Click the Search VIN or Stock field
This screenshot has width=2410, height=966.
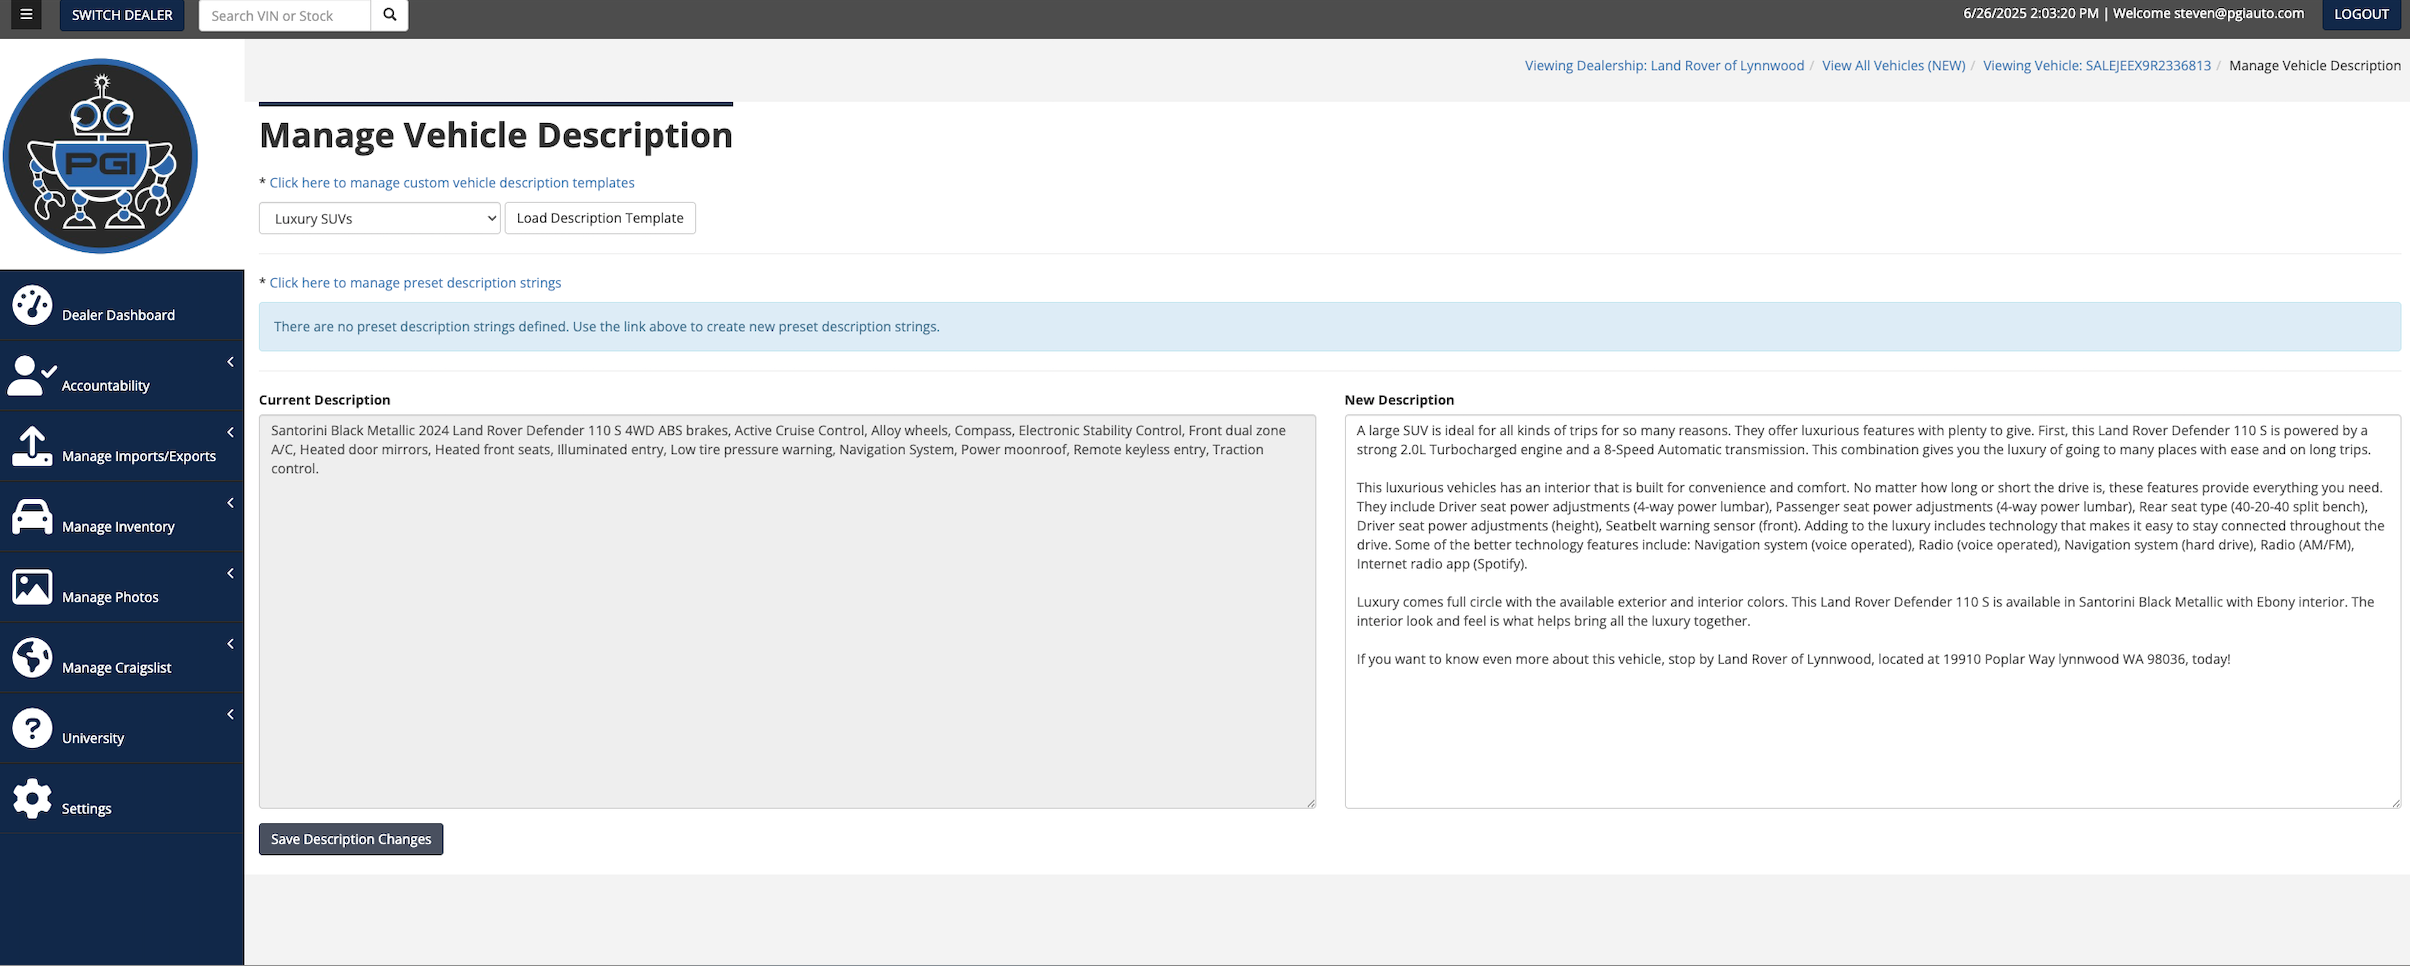[x=285, y=16]
